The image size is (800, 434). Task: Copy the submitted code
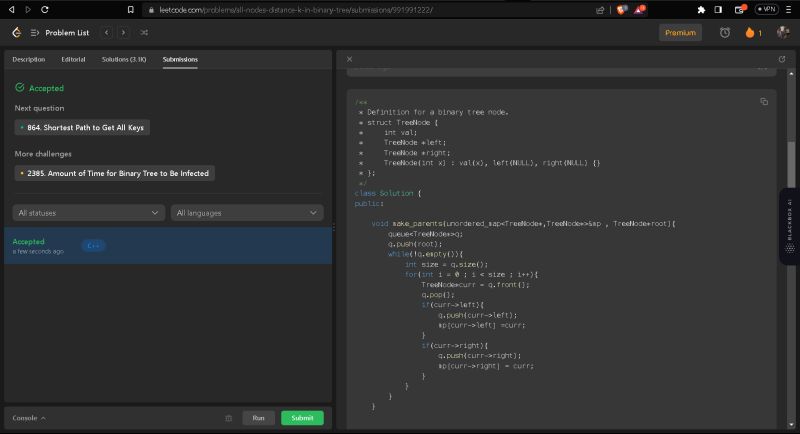[764, 101]
